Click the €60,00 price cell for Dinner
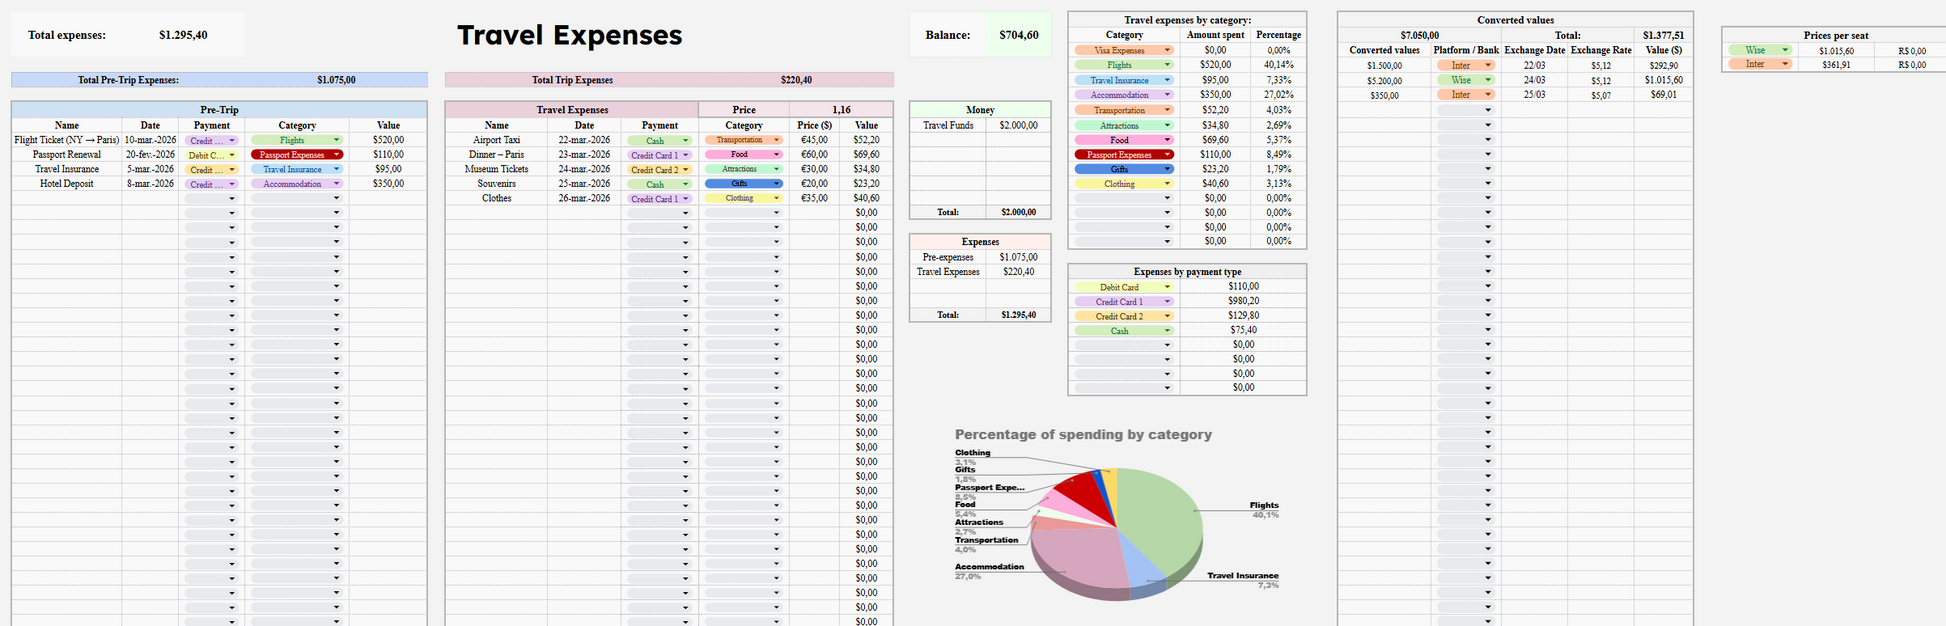The width and height of the screenshot is (1946, 626). tap(814, 155)
